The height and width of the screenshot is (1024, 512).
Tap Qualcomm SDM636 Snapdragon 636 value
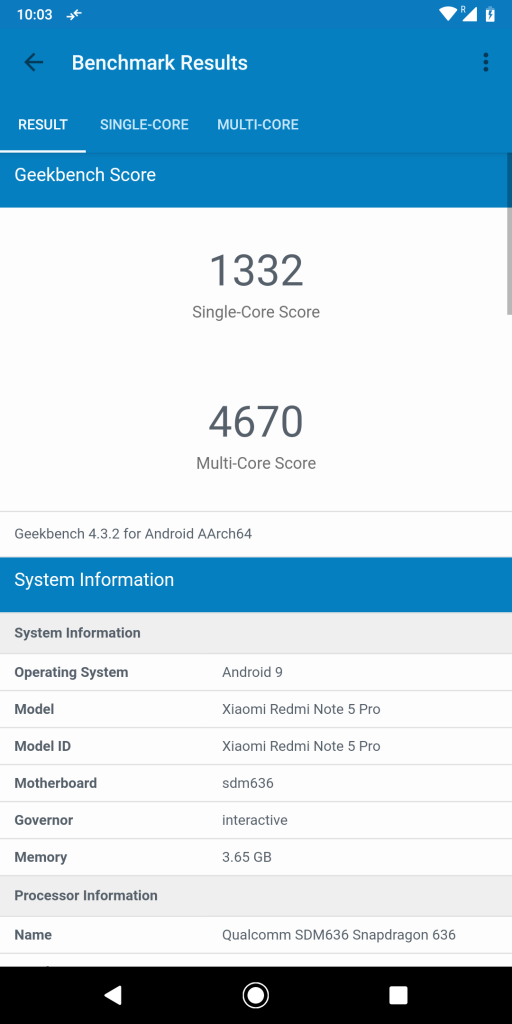tap(339, 935)
